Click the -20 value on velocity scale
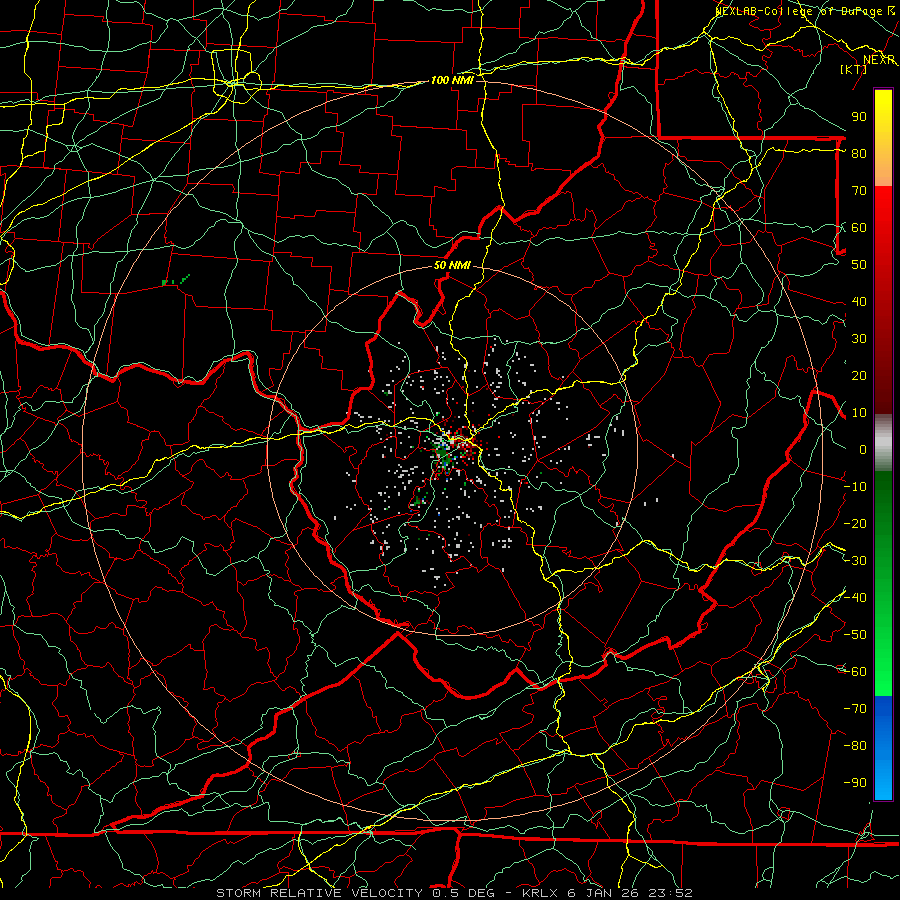This screenshot has height=900, width=900. pyautogui.click(x=855, y=523)
